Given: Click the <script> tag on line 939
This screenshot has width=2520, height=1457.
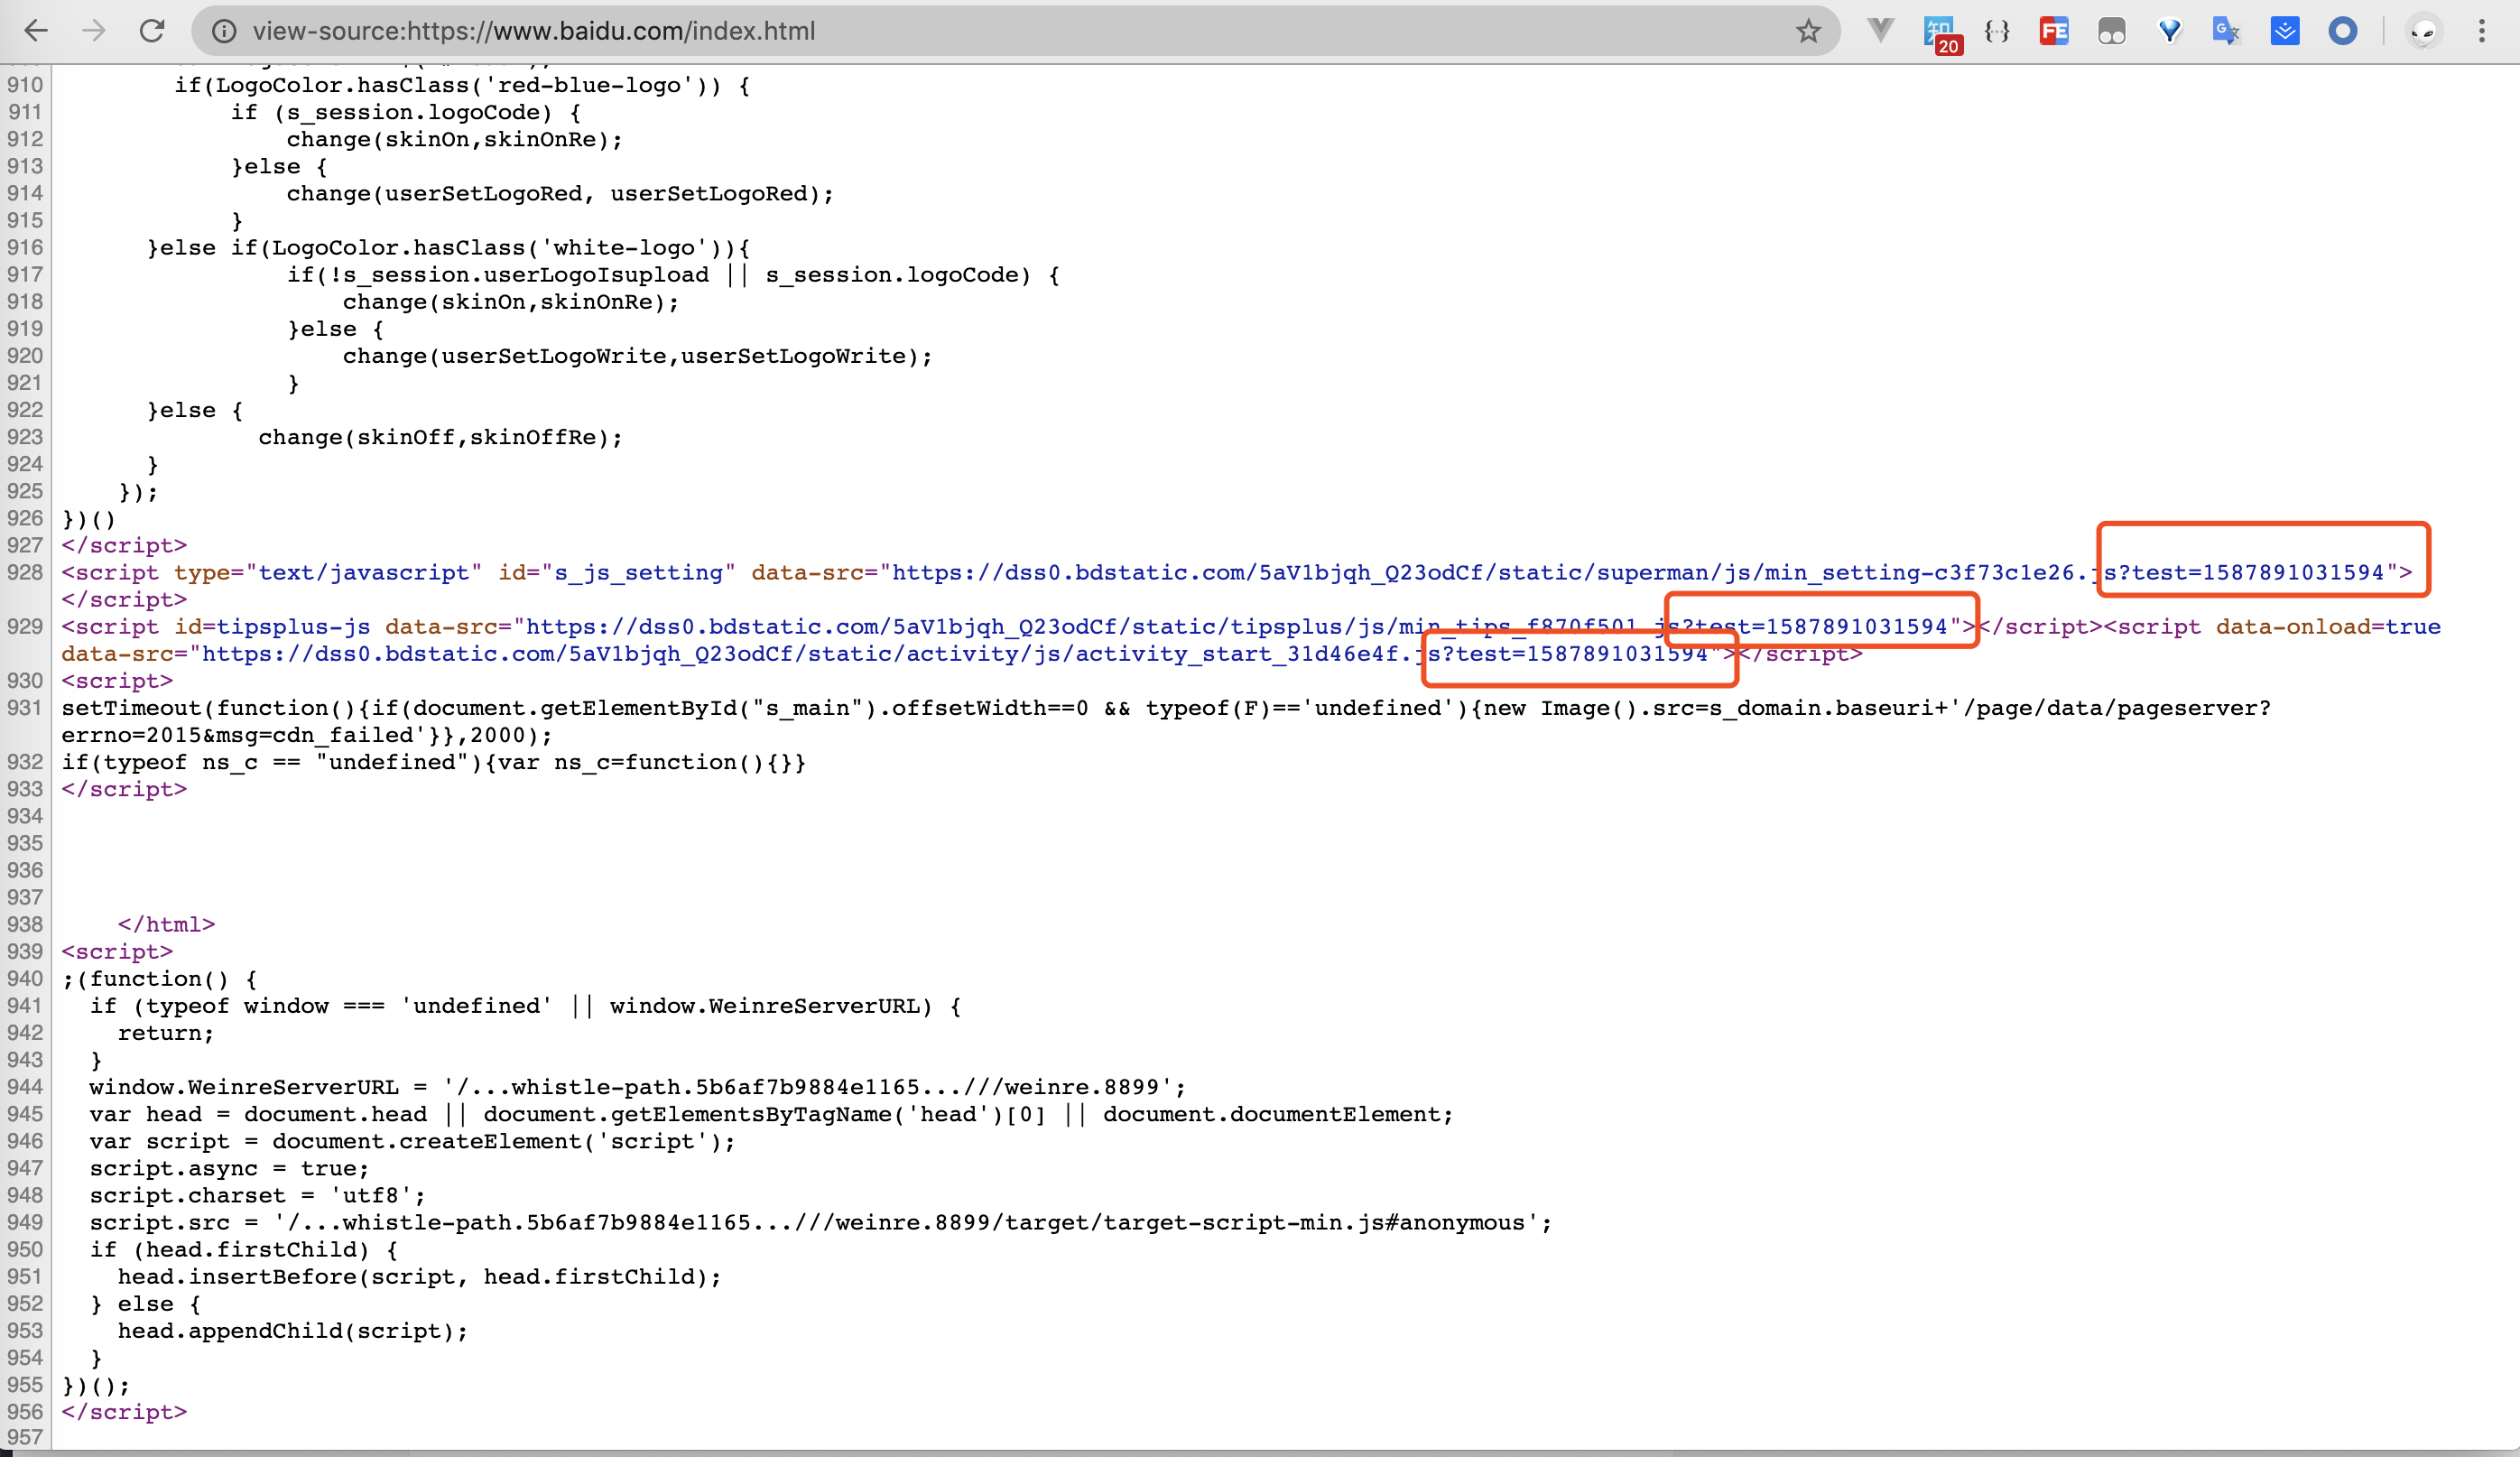Looking at the screenshot, I should coord(117,952).
